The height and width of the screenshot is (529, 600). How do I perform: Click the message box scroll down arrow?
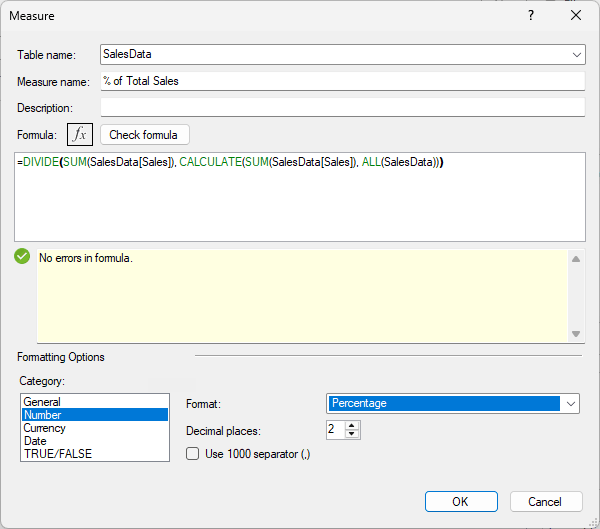click(x=576, y=334)
